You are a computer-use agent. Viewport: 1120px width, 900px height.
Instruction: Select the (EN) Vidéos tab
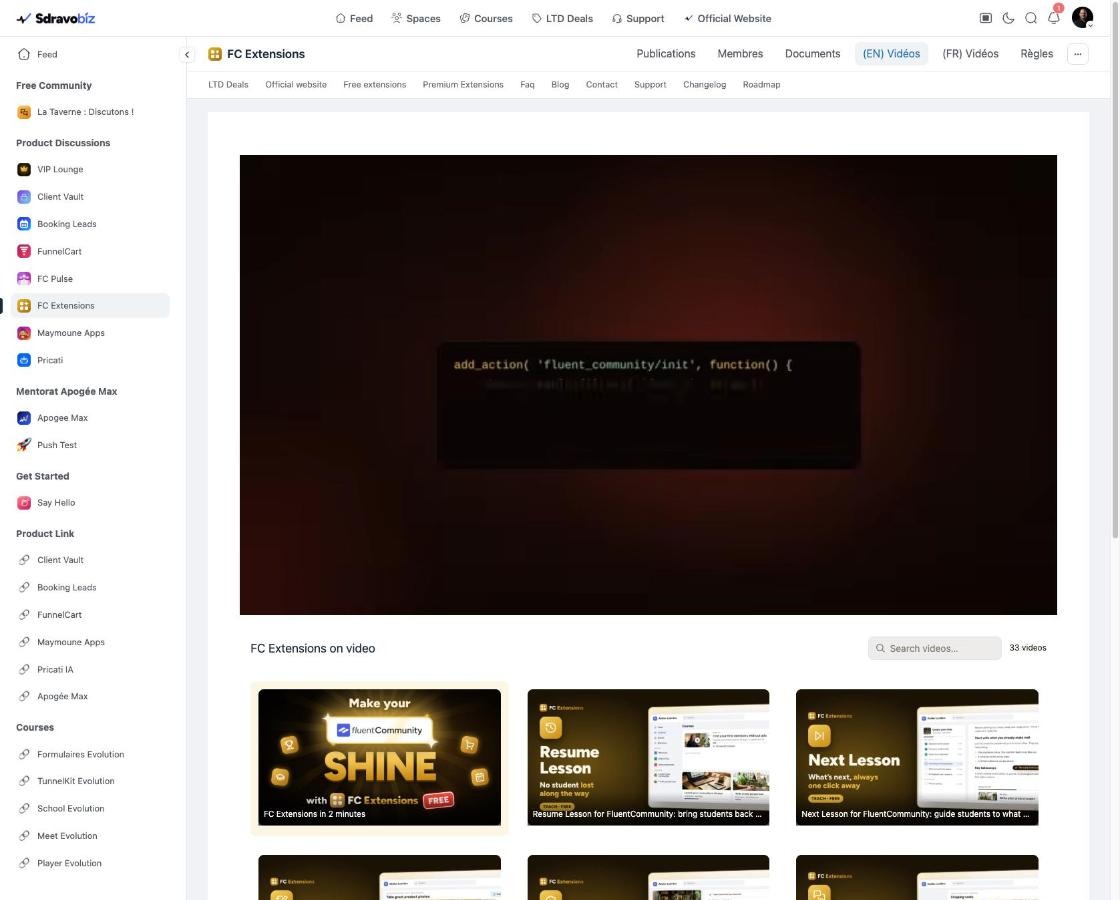pos(891,54)
